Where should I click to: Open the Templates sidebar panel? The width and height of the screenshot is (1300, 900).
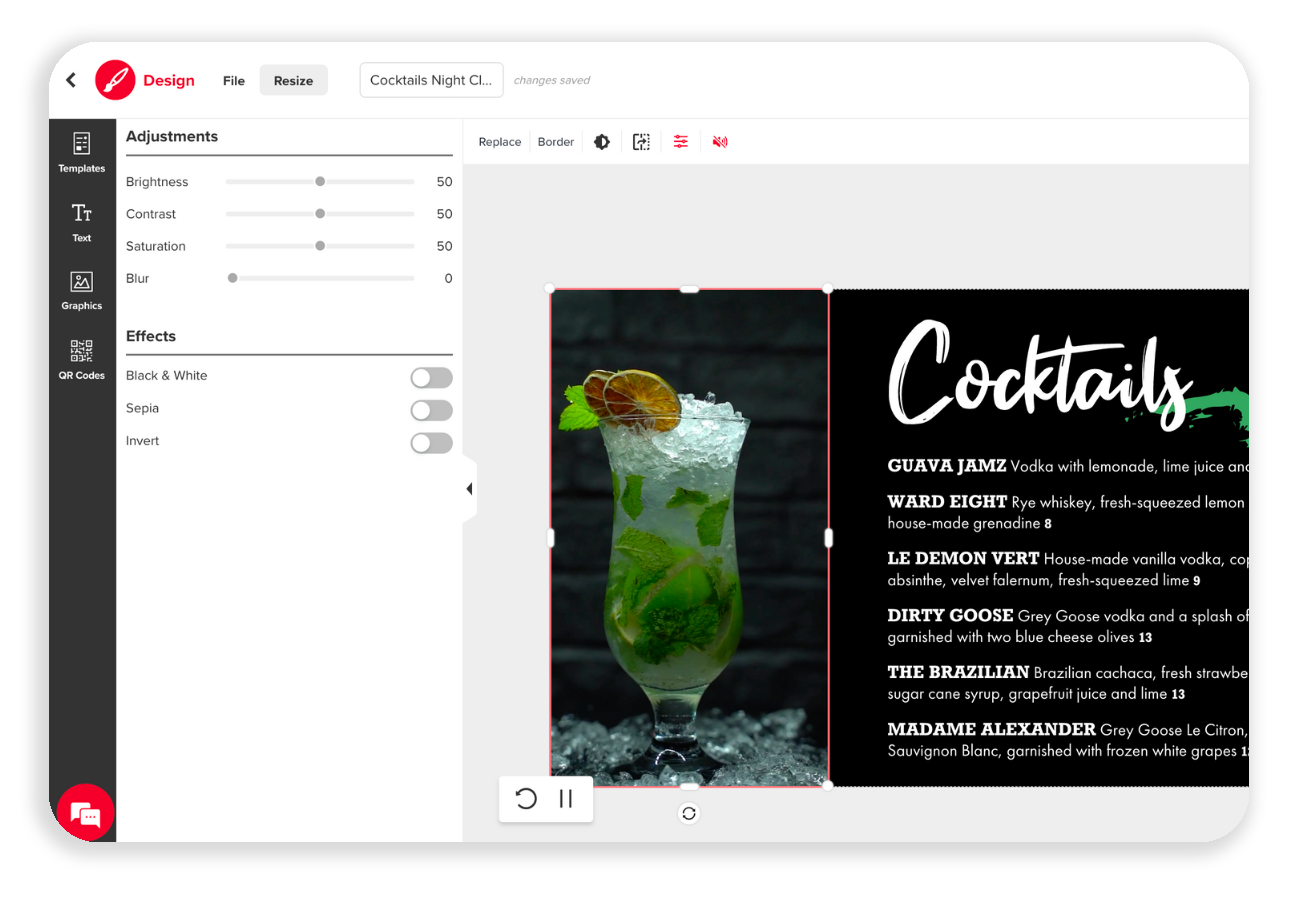click(82, 152)
